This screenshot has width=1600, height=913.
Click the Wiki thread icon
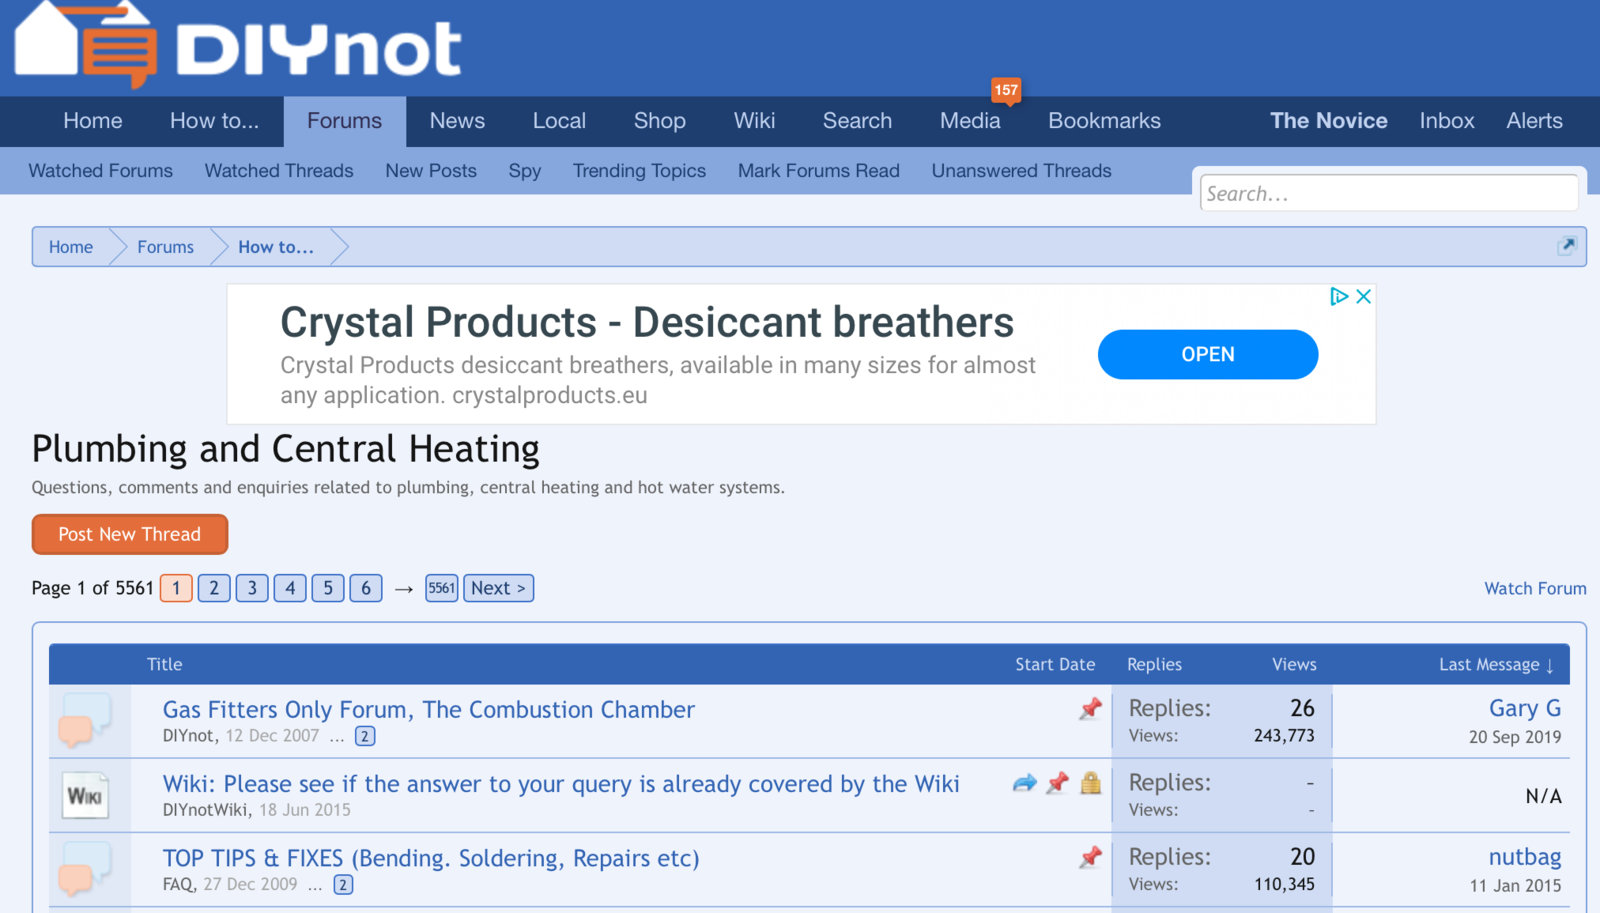(85, 796)
